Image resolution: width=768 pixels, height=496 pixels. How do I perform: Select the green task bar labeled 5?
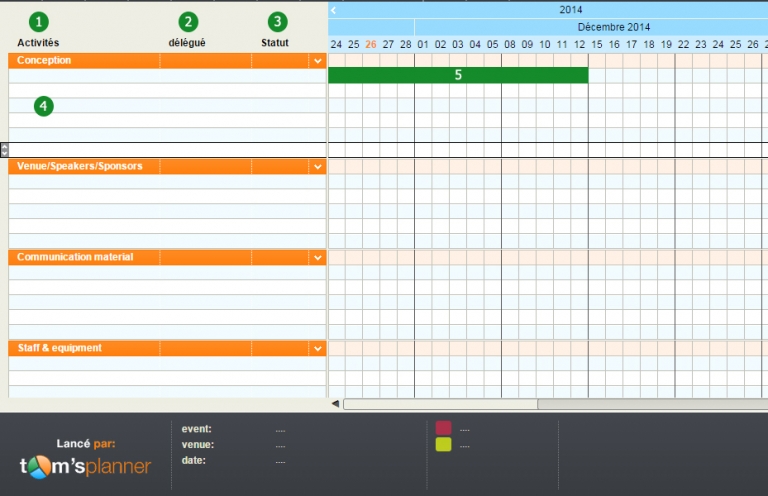458,75
